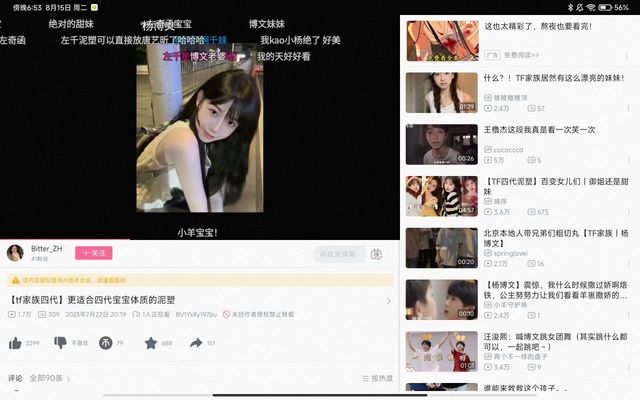Open more options for 王橹杰 video
This screenshot has height=400, width=640.
click(628, 160)
